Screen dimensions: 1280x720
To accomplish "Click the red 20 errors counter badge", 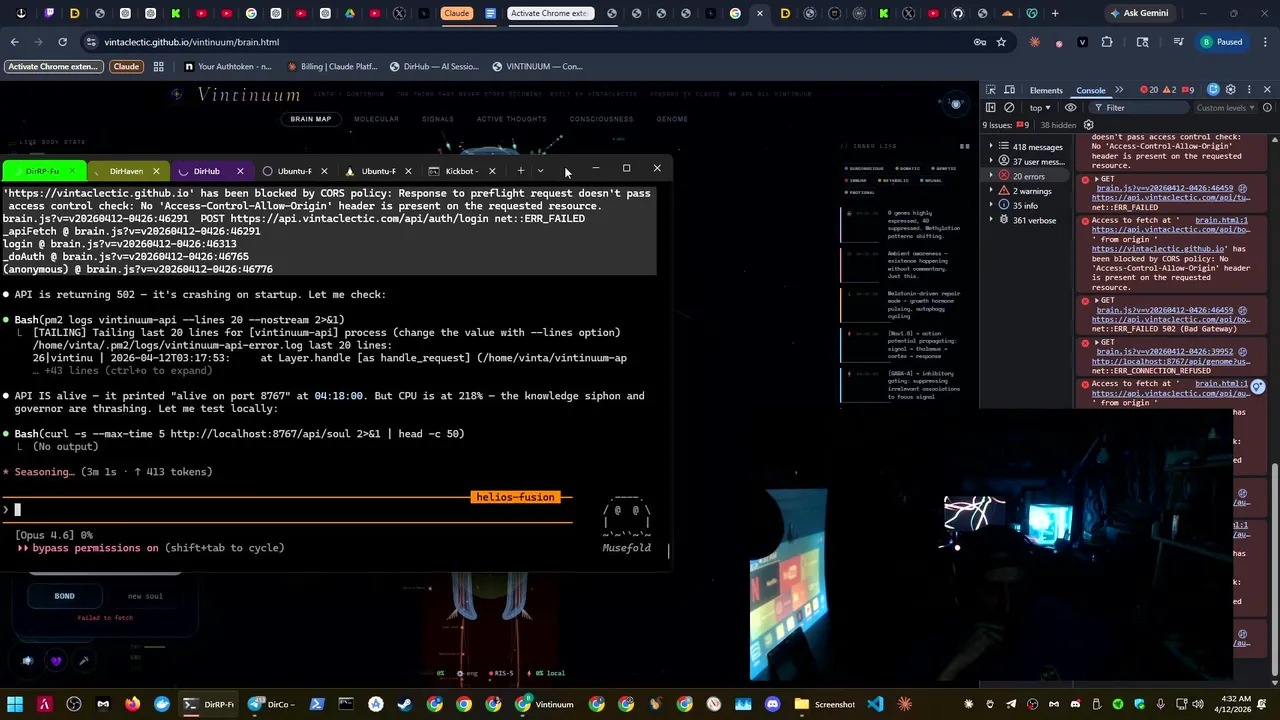I will tap(1151, 90).
